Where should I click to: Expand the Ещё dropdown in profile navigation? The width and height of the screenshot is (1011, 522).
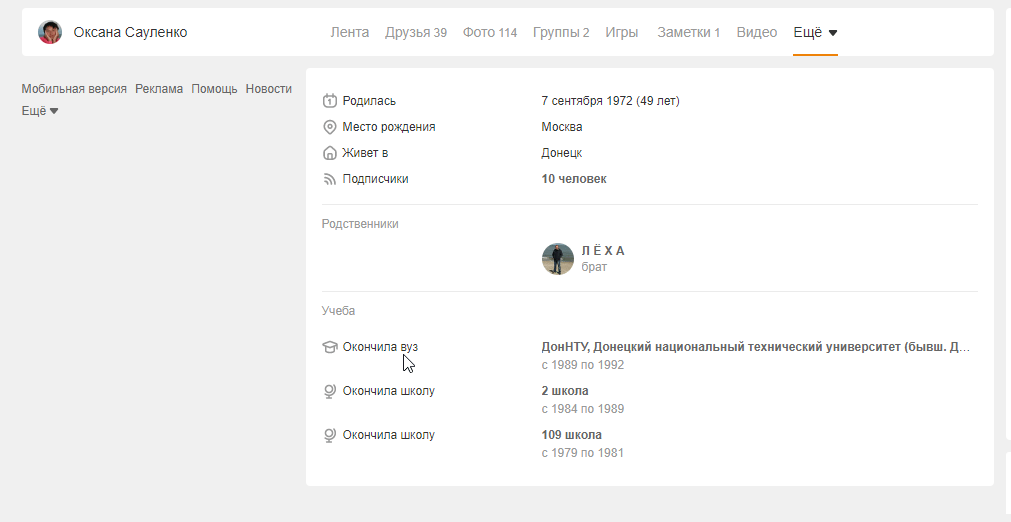pos(815,32)
